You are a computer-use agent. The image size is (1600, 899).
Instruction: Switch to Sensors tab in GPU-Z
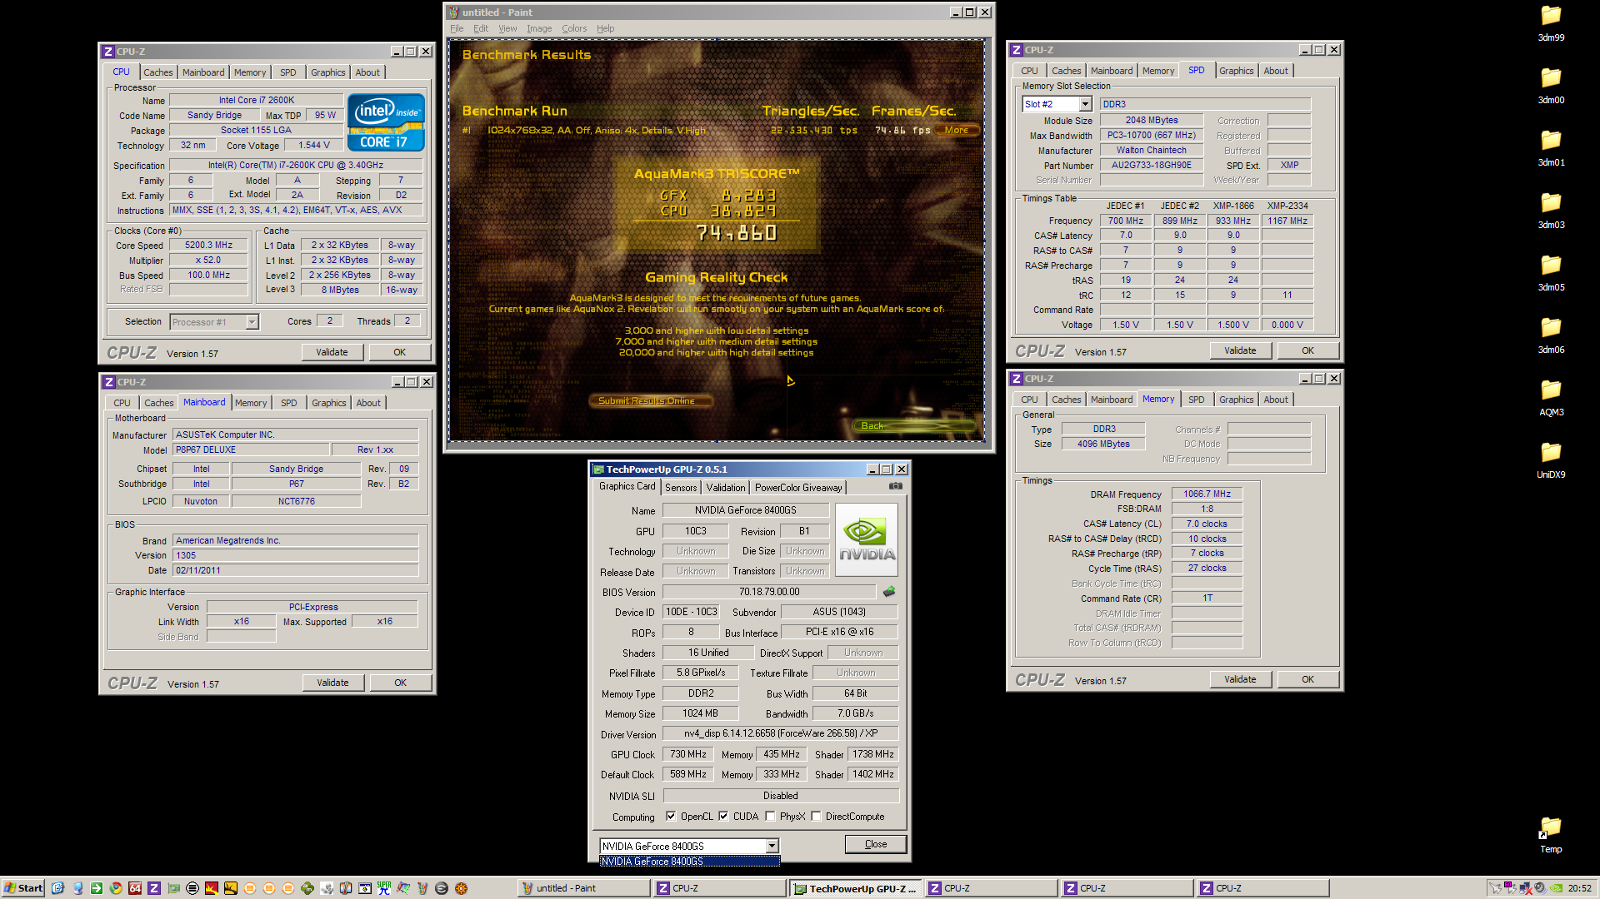[x=681, y=488]
